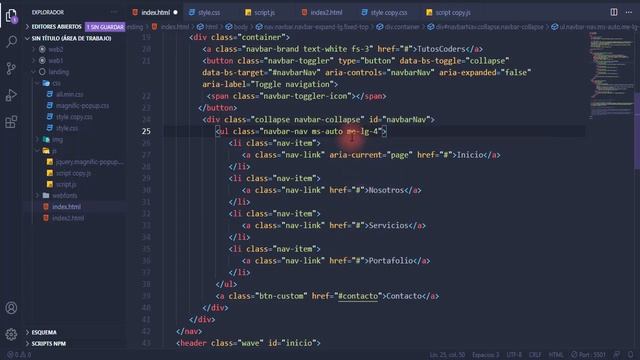Screen dimensions: 640x360
Task: Open the Explorer view in the activity bar
Action: point(11,16)
